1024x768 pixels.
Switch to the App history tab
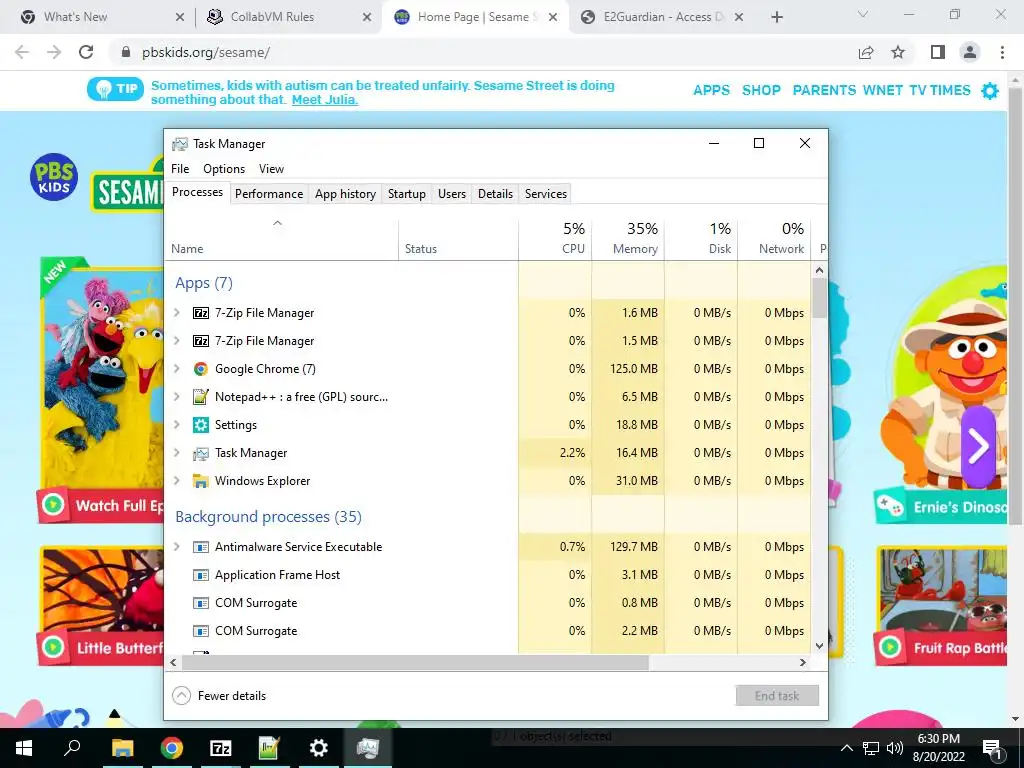coord(345,194)
